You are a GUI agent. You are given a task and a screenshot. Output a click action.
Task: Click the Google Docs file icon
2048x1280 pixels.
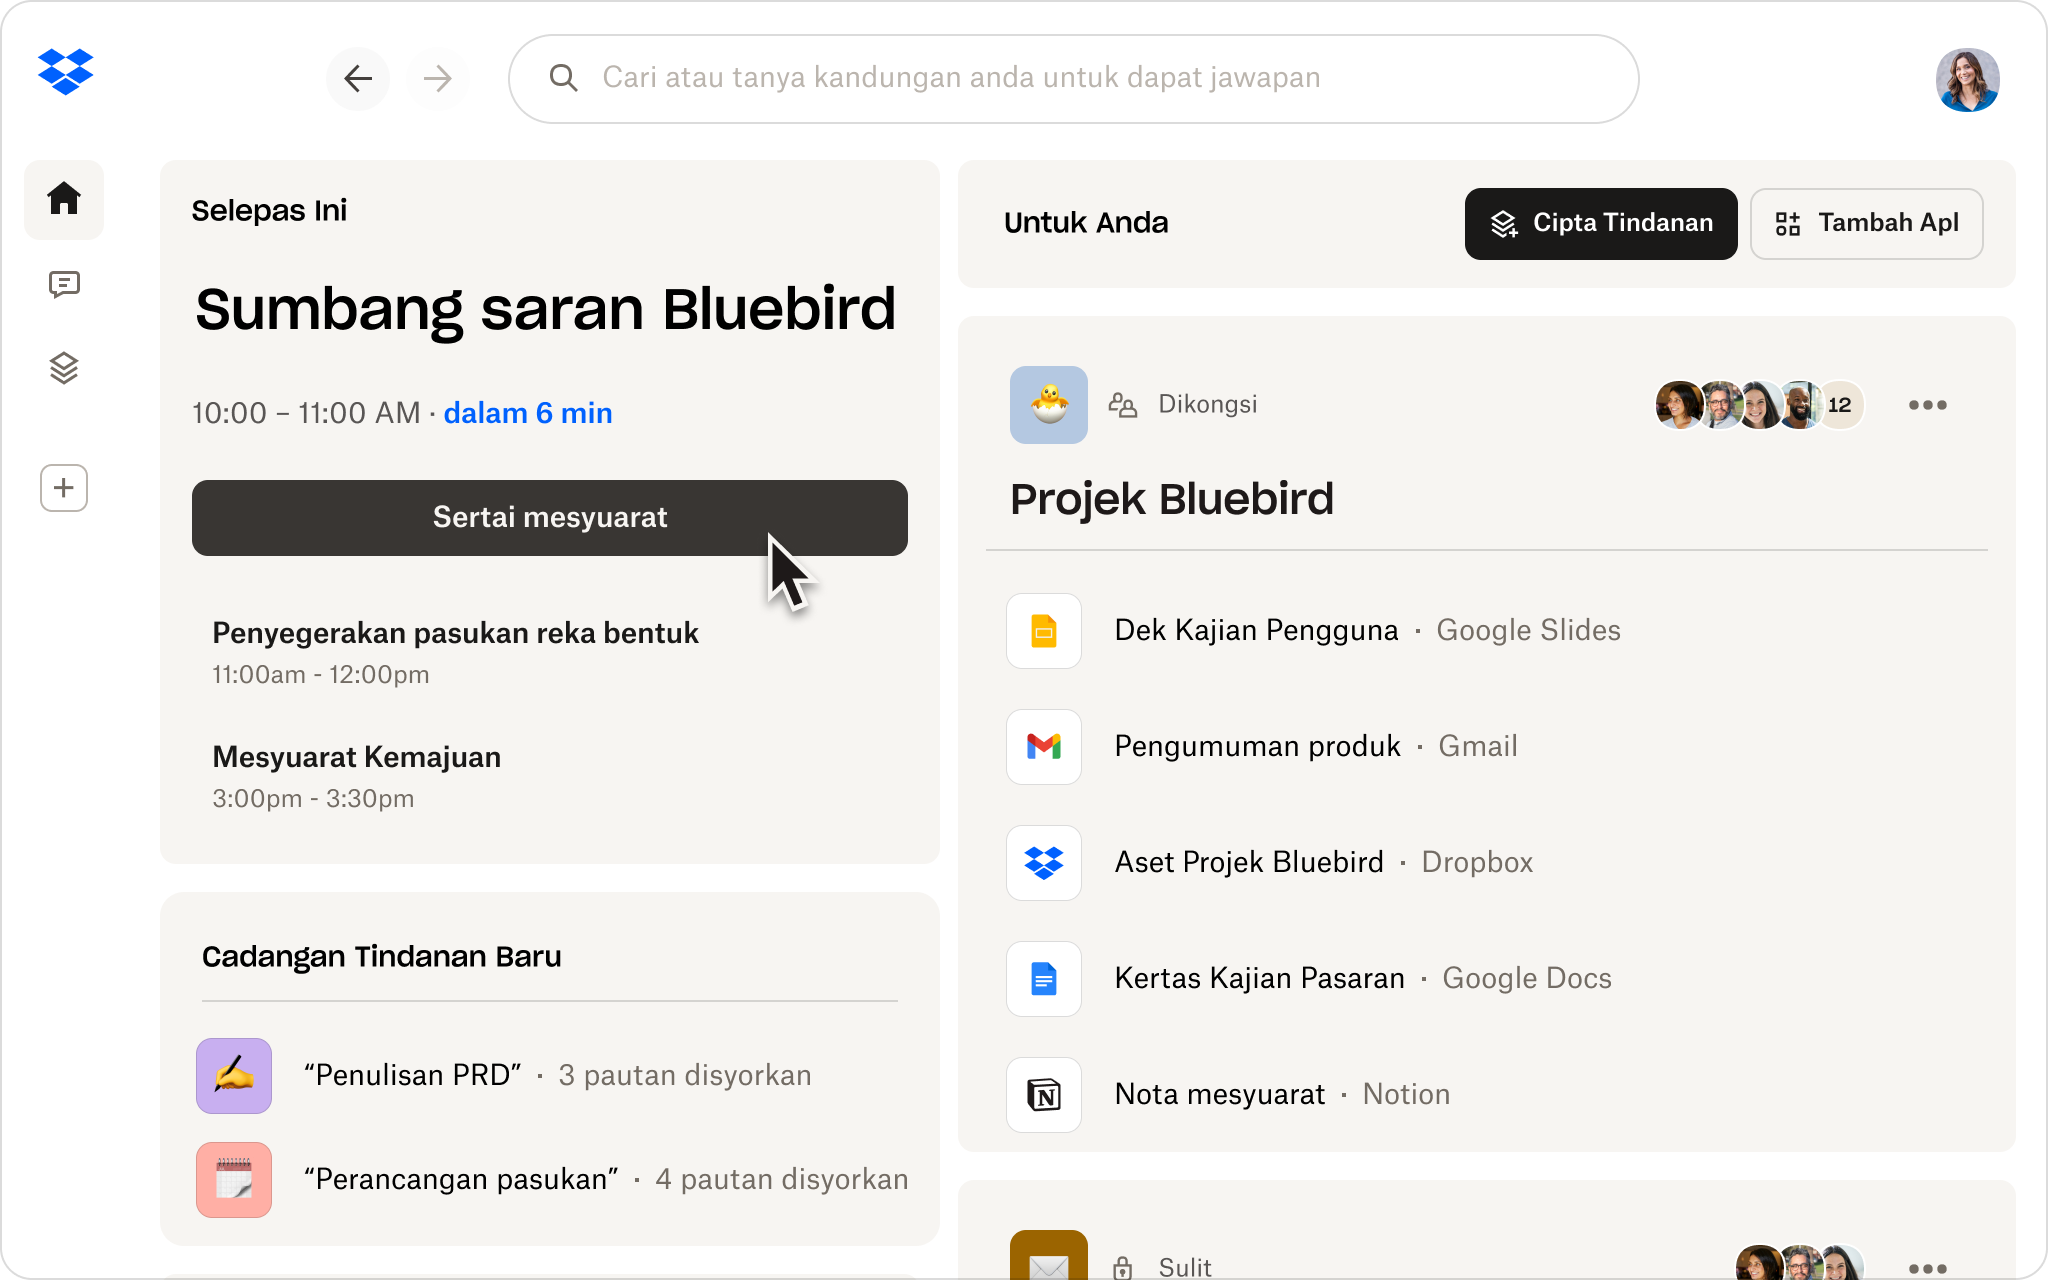[x=1044, y=979]
